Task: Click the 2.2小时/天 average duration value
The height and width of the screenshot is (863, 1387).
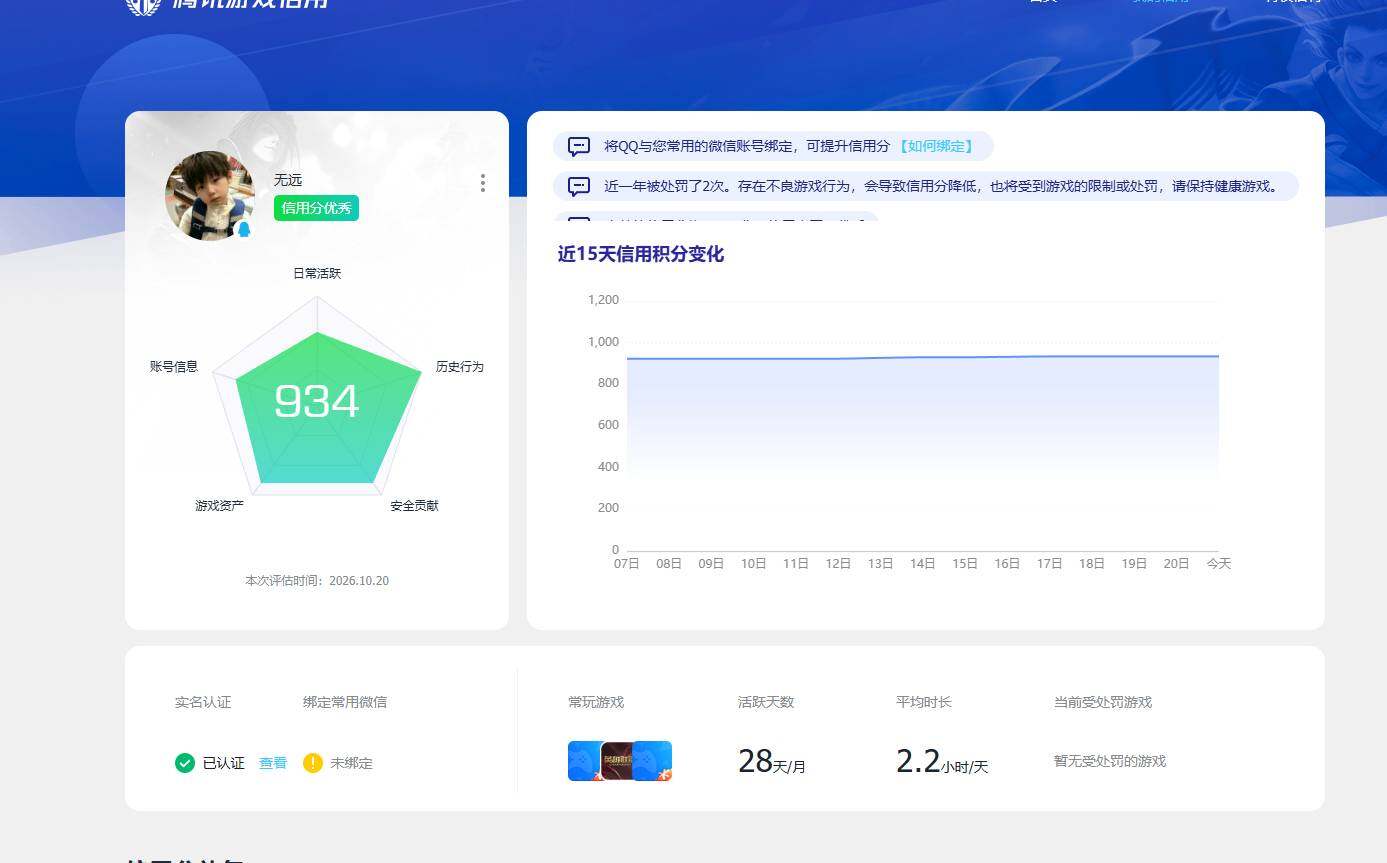Action: 942,762
